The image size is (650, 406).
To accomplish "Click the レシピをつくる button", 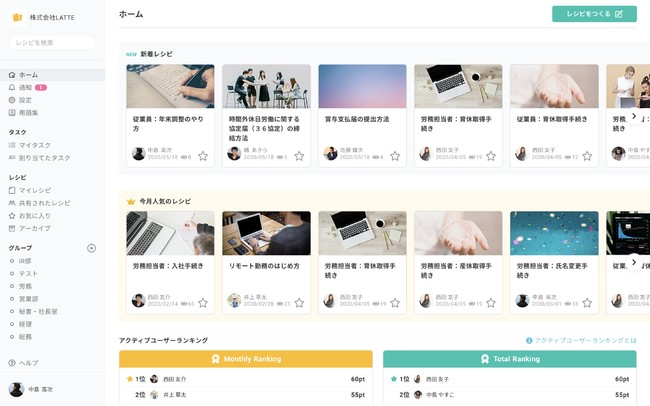I will coord(593,14).
